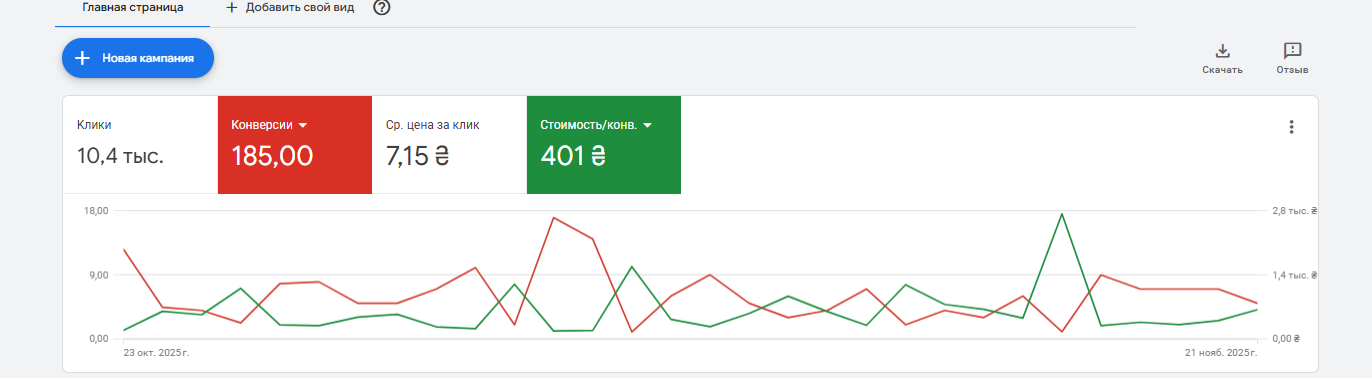Click the 18,00 left axis label
Viewport: 1372px width, 378px height.
click(x=95, y=211)
